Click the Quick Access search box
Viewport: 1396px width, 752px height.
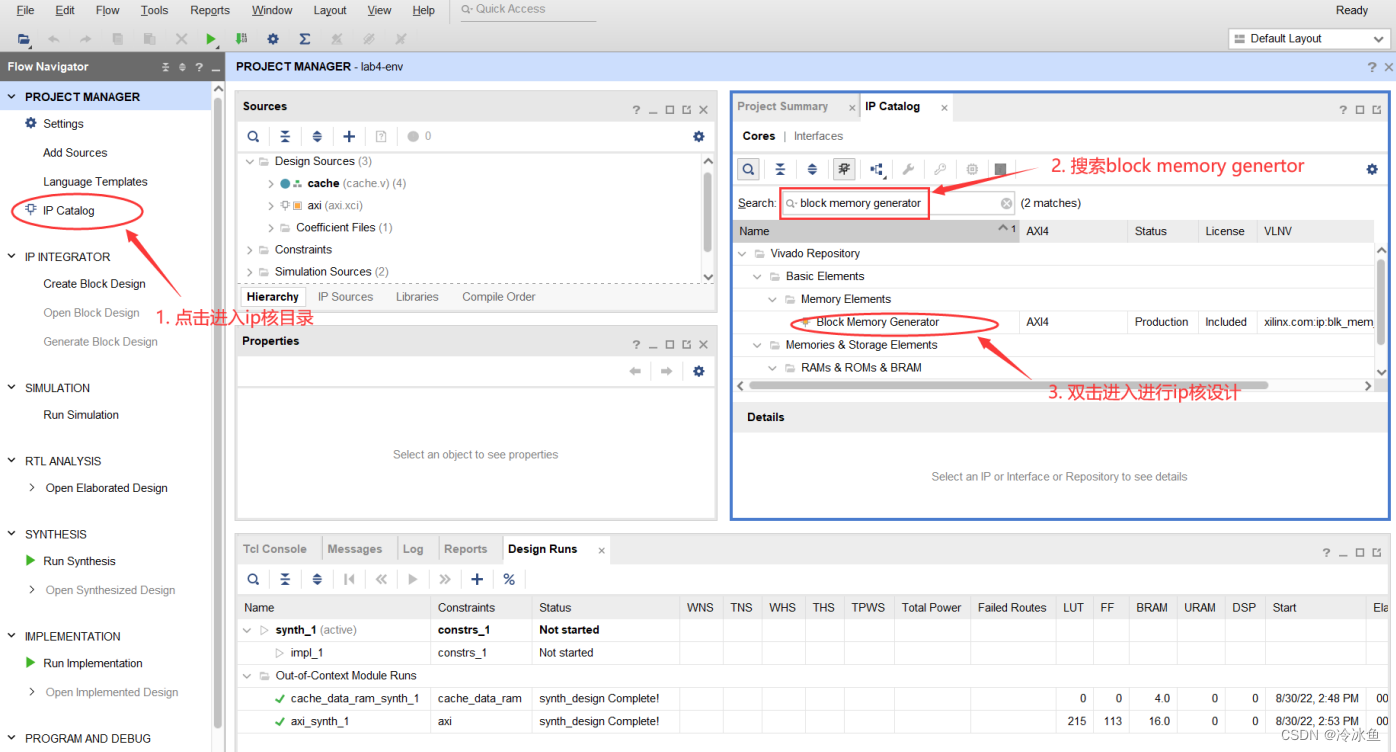pos(526,10)
